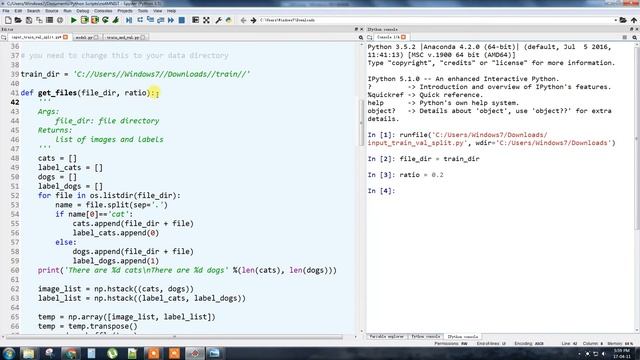Open working directory path dropdown arrow

[x=616, y=20]
